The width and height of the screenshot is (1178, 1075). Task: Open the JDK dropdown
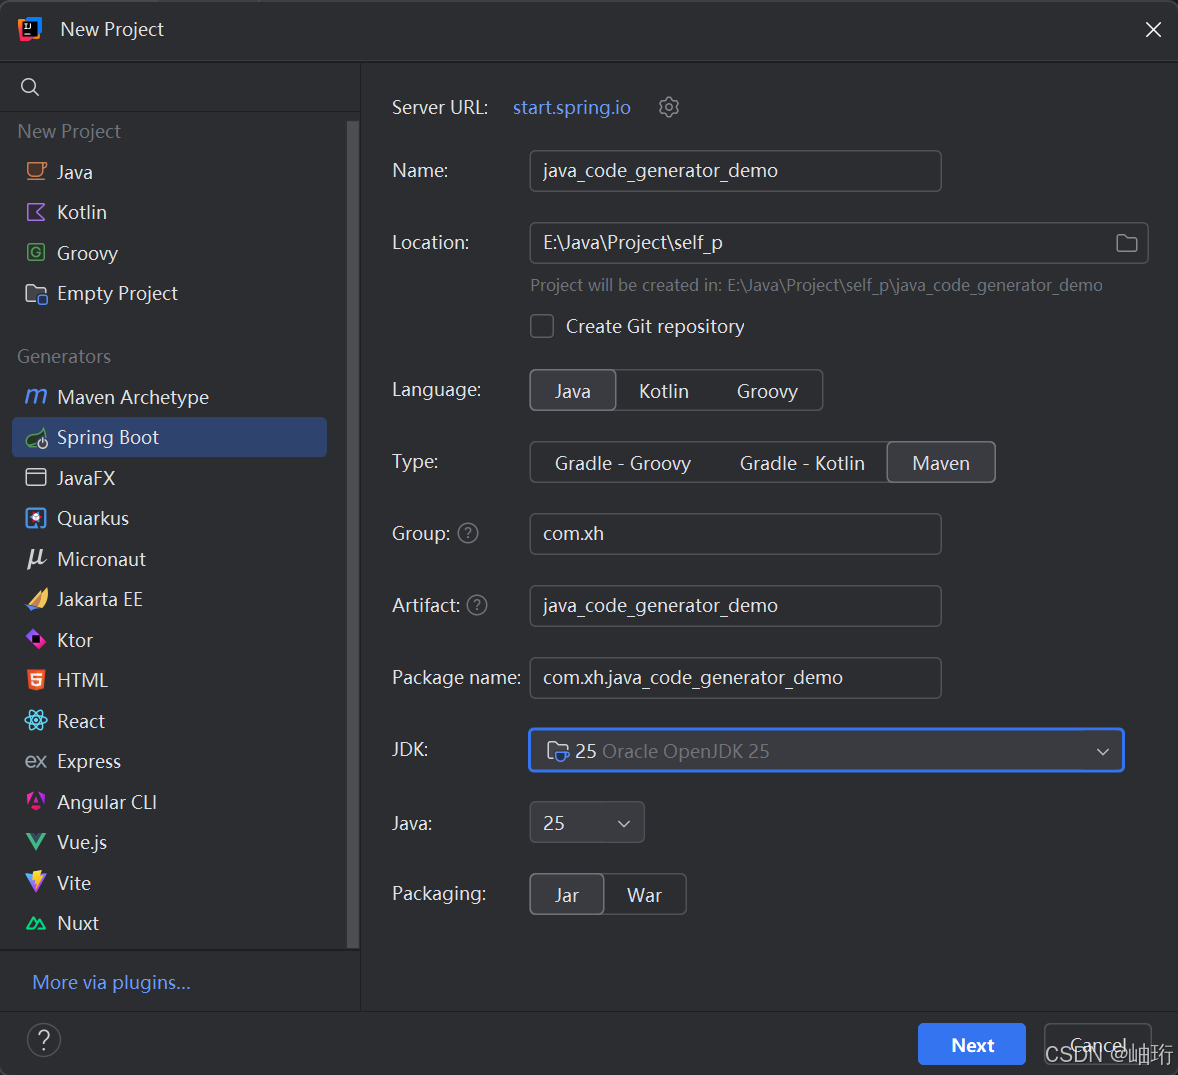coord(826,750)
